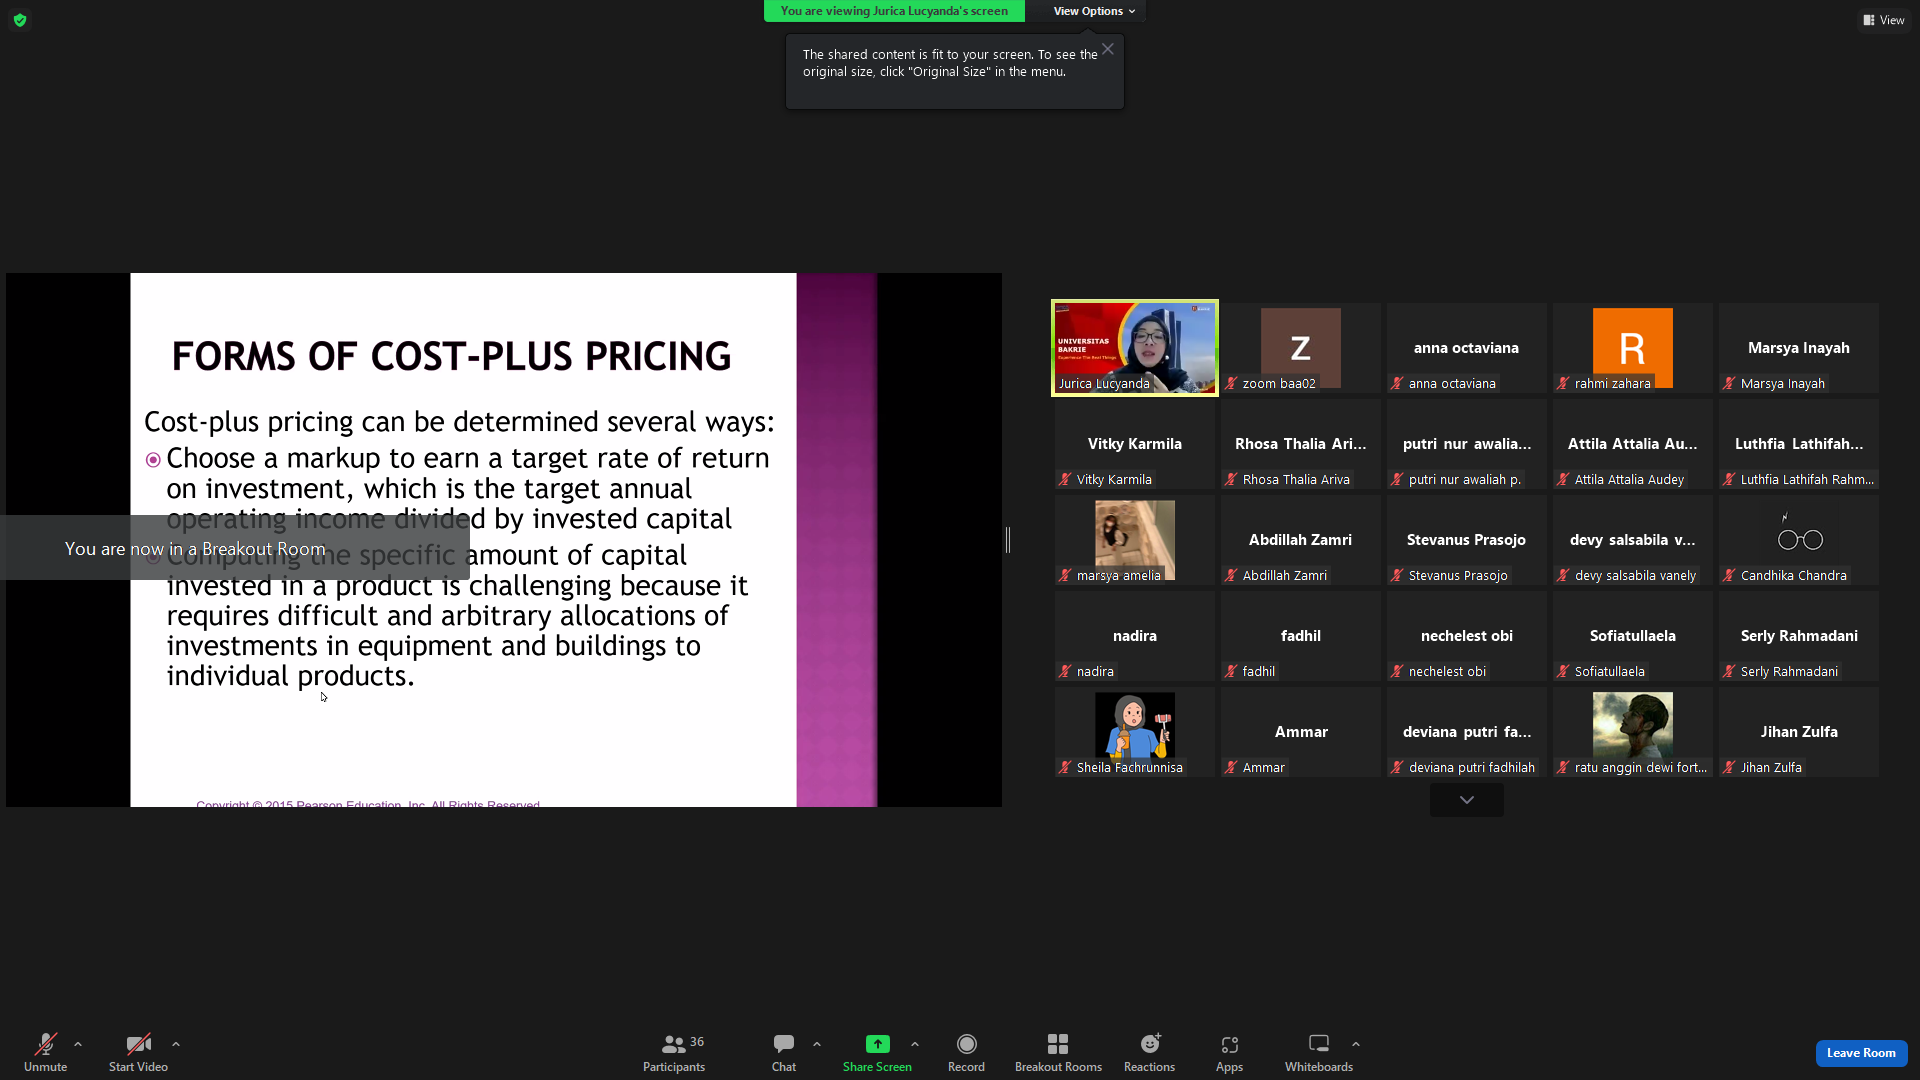Image resolution: width=1920 pixels, height=1080 pixels.
Task: Open the Reactions menu
Action: coord(1149,1052)
